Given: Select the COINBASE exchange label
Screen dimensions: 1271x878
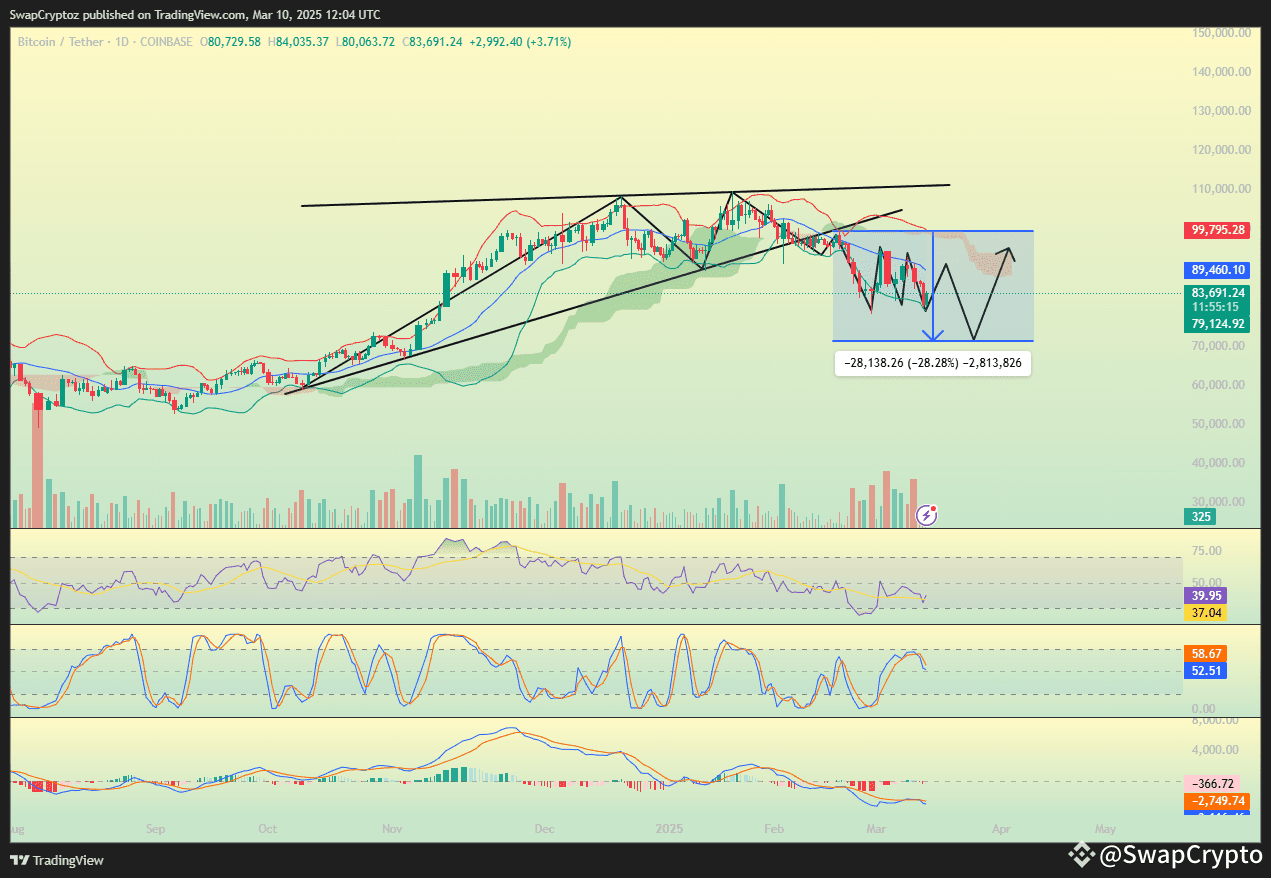Looking at the screenshot, I should (x=166, y=41).
